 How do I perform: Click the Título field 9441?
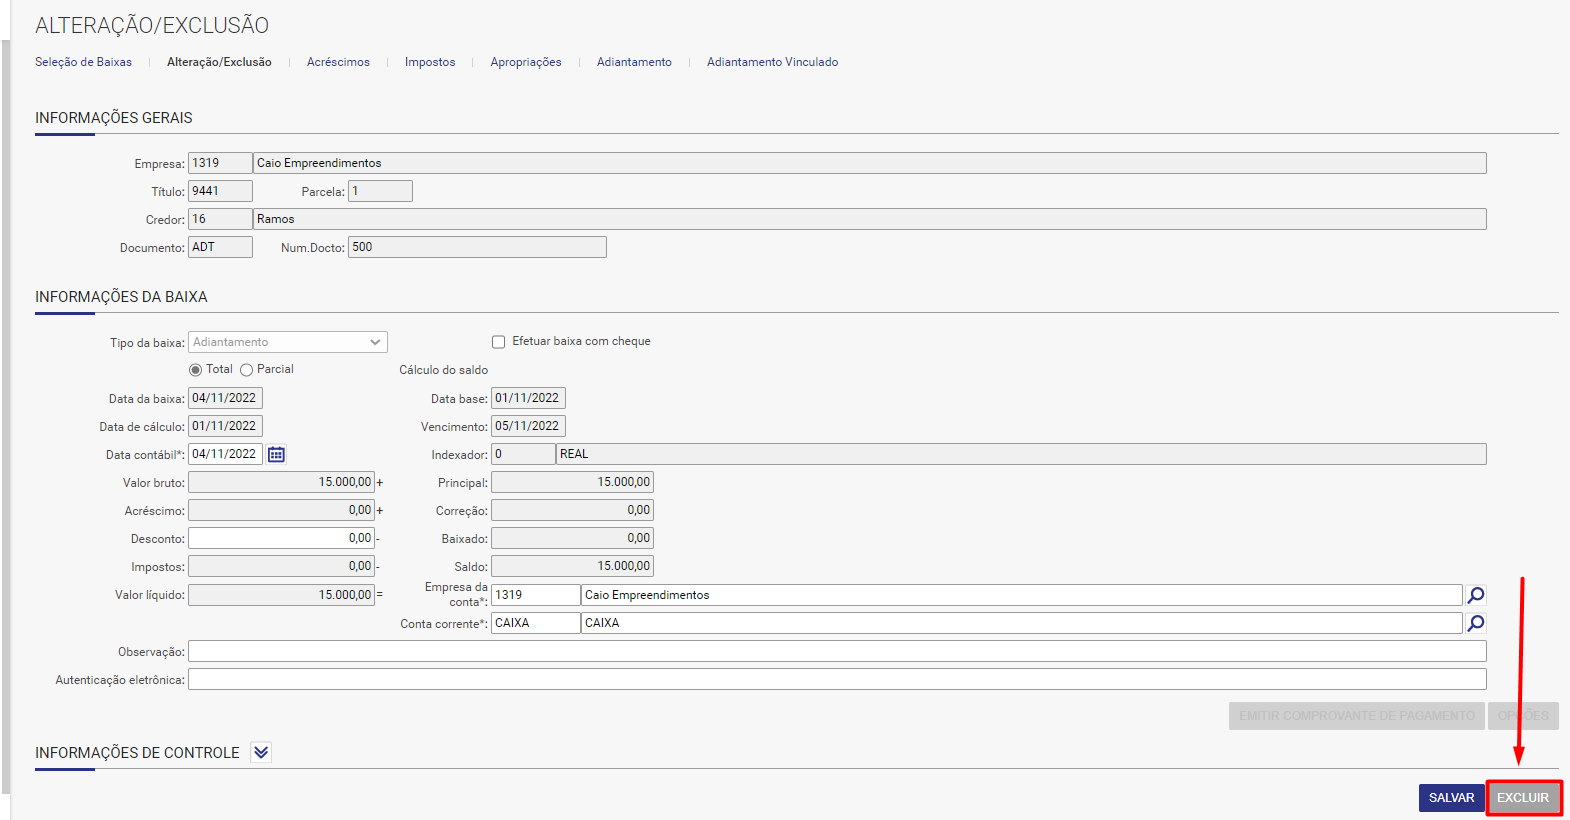pos(220,191)
